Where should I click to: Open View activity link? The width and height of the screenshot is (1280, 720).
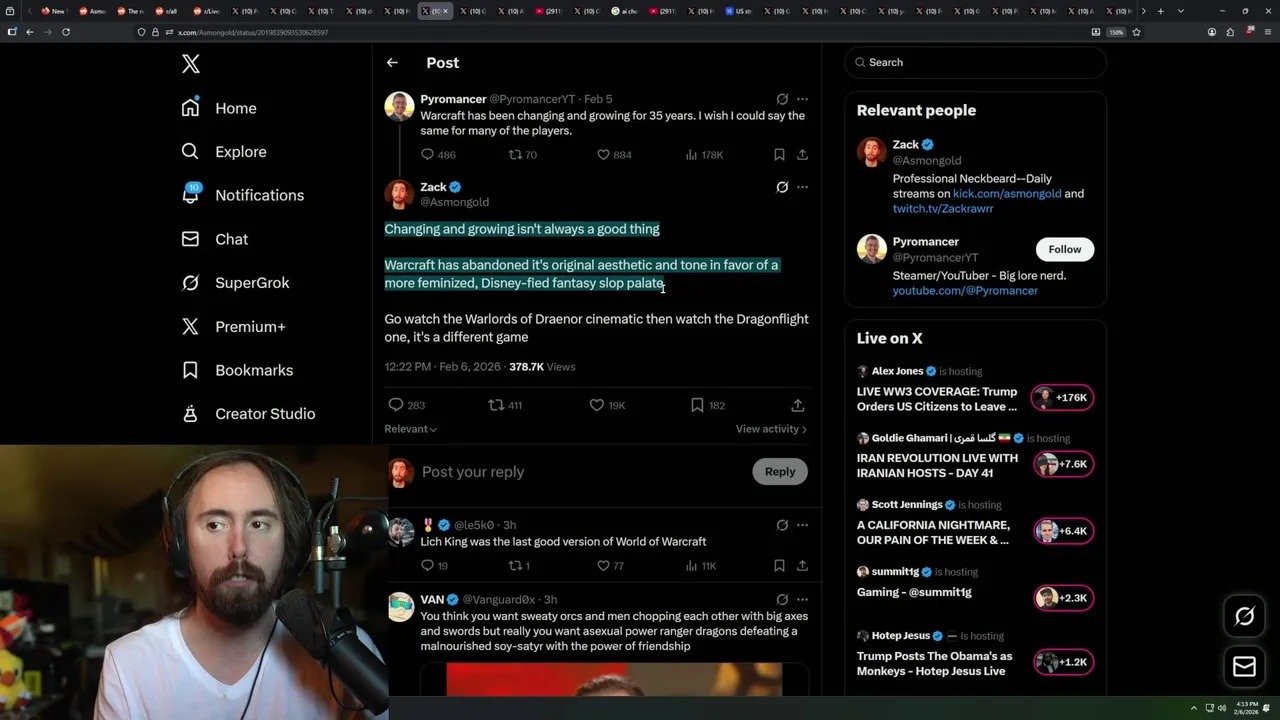(771, 429)
